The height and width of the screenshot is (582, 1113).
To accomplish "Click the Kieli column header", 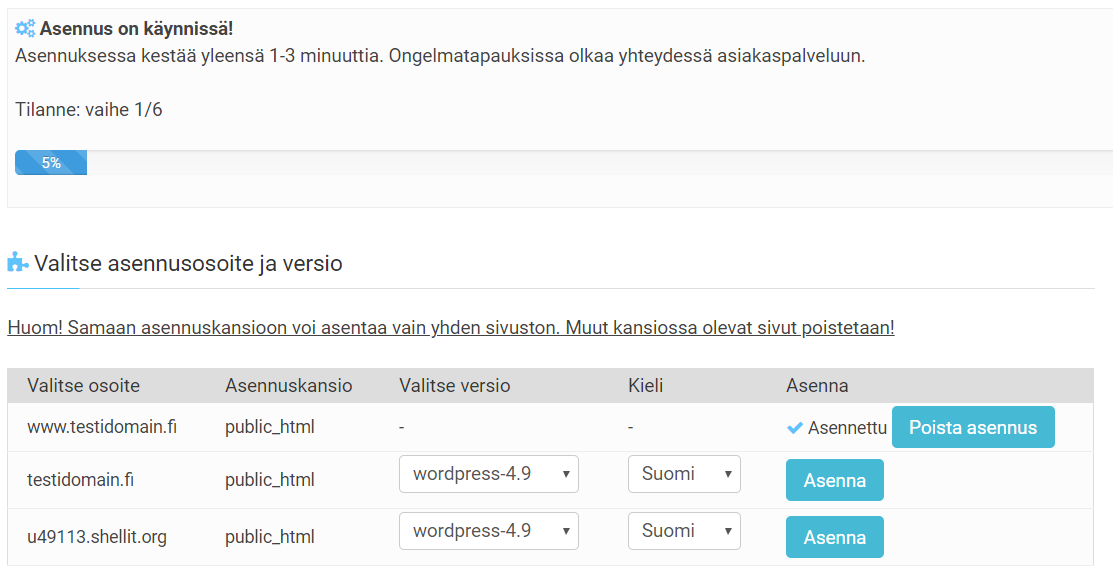I will coord(645,385).
